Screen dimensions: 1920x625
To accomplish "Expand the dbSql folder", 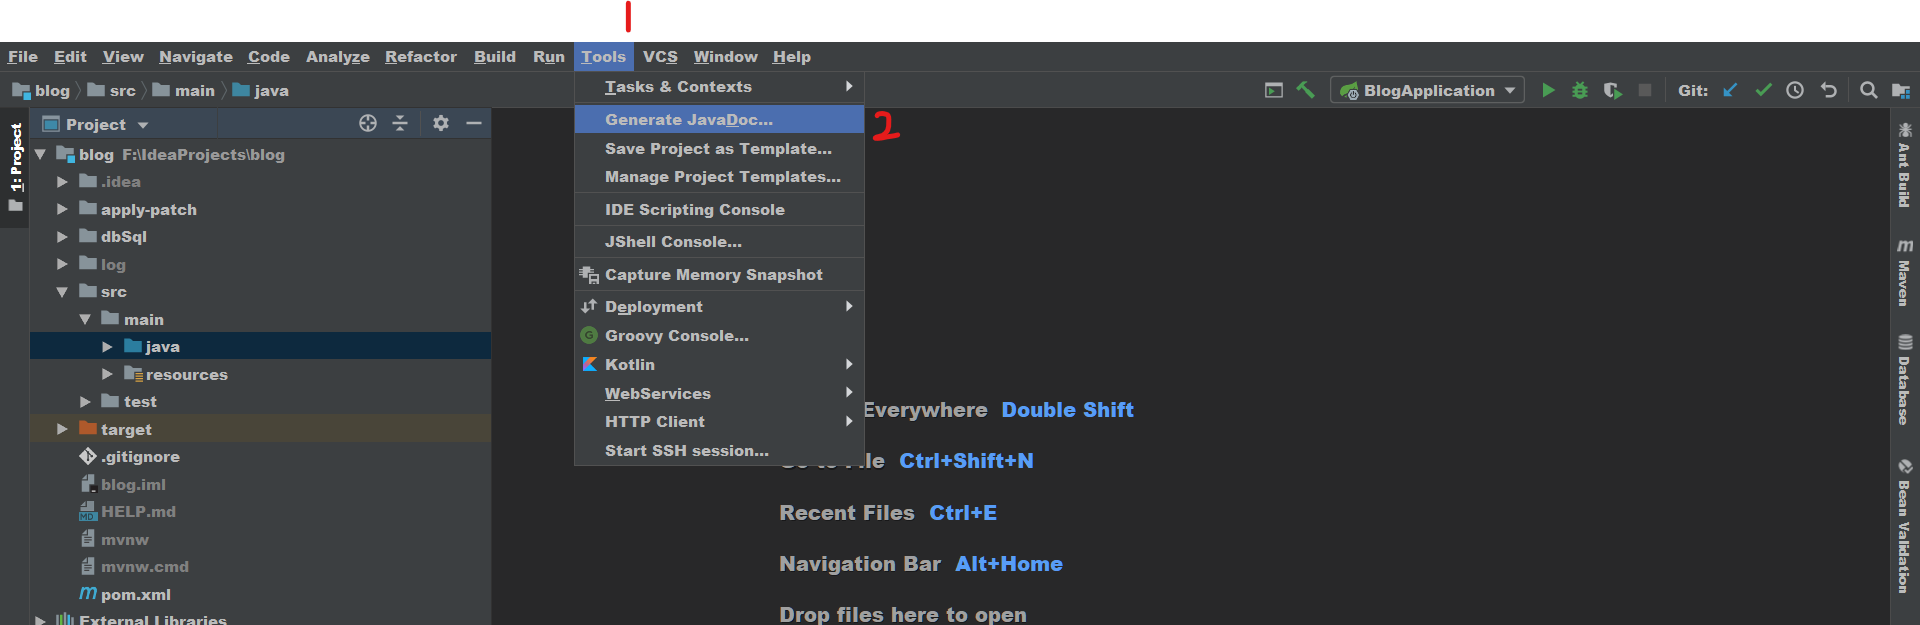I will click(x=62, y=237).
